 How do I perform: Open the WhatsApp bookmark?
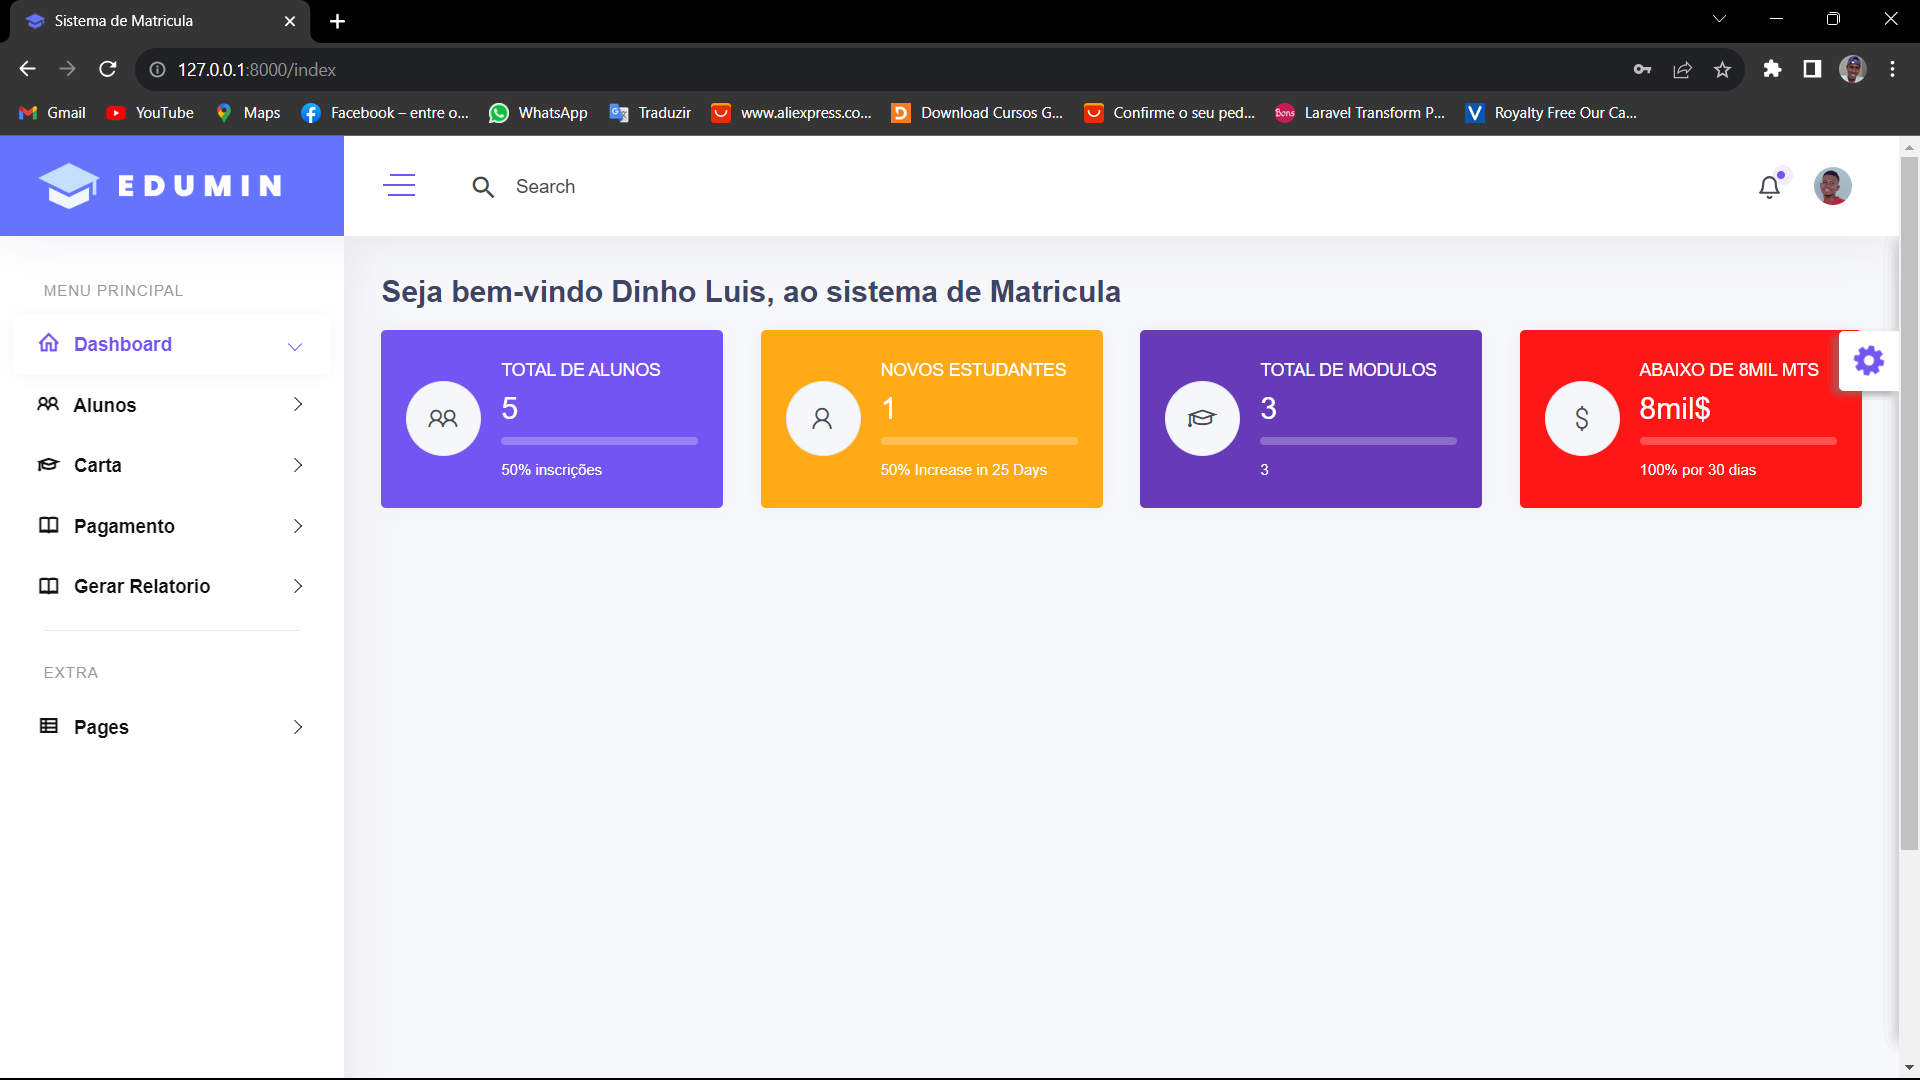pos(538,113)
